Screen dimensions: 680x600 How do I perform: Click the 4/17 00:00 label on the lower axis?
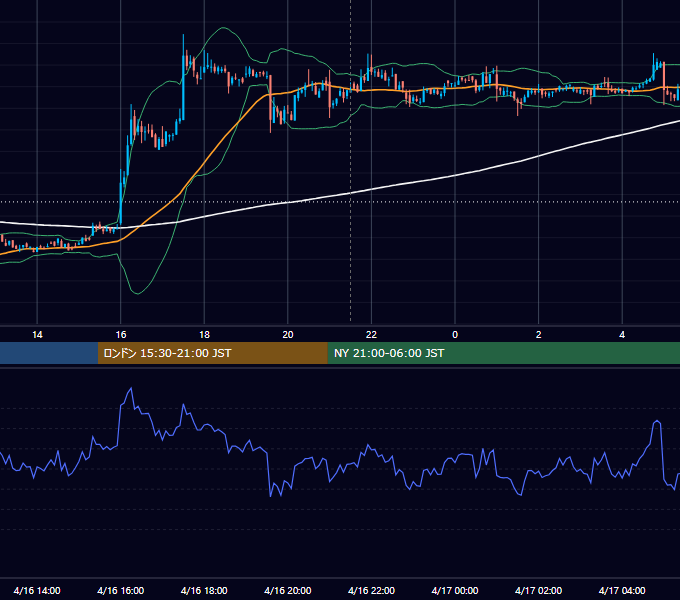pos(455,590)
